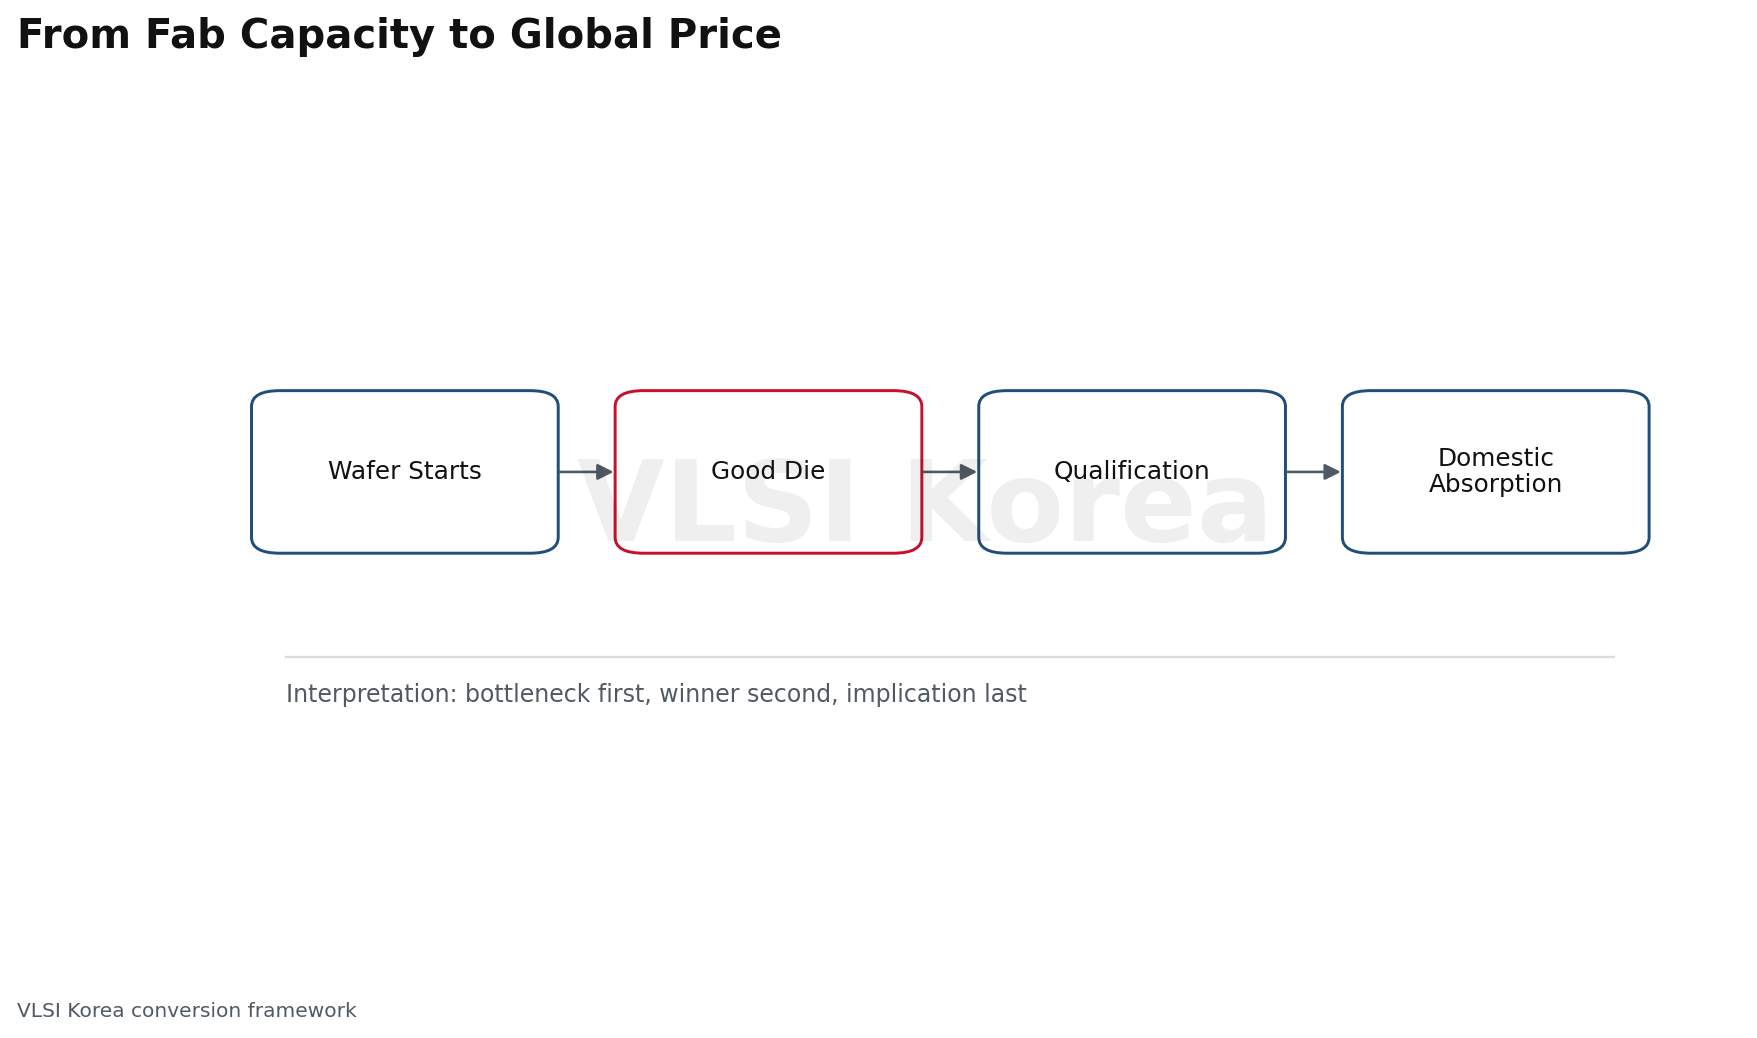Viewport: 1757px width, 1038px height.
Task: Select the Wafer Starts box
Action: point(405,472)
